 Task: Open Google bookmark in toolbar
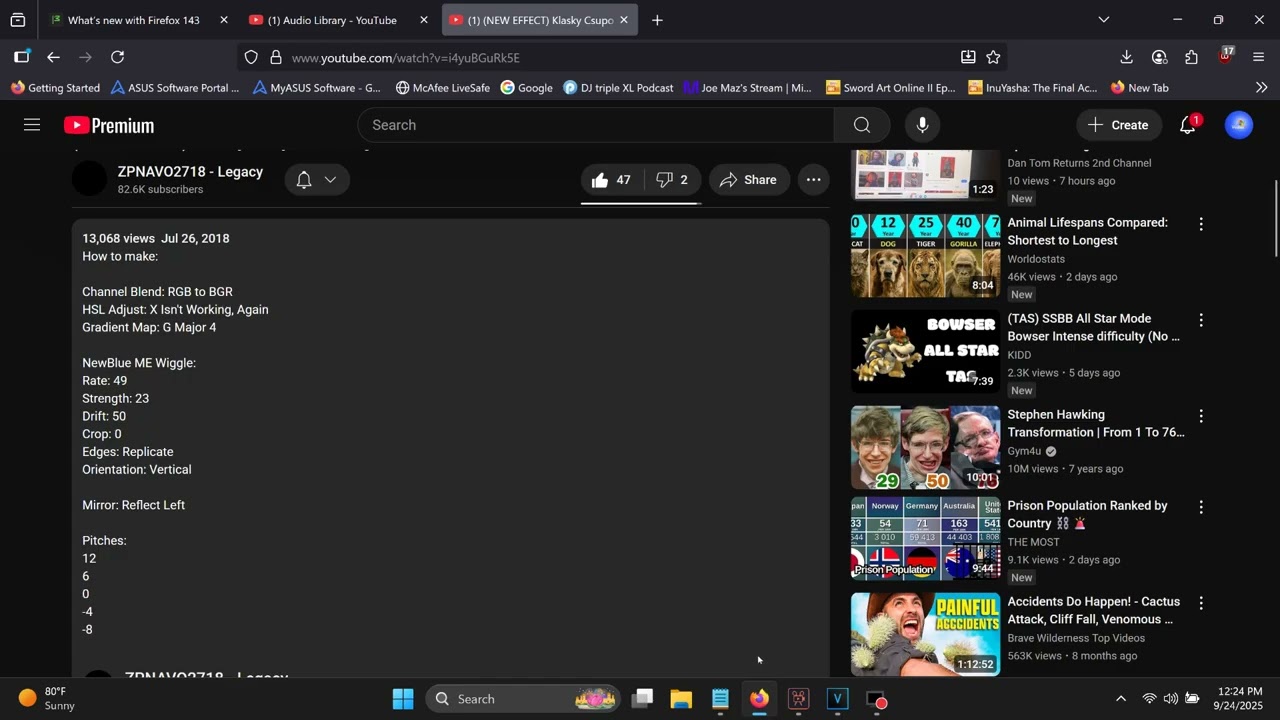click(x=526, y=87)
